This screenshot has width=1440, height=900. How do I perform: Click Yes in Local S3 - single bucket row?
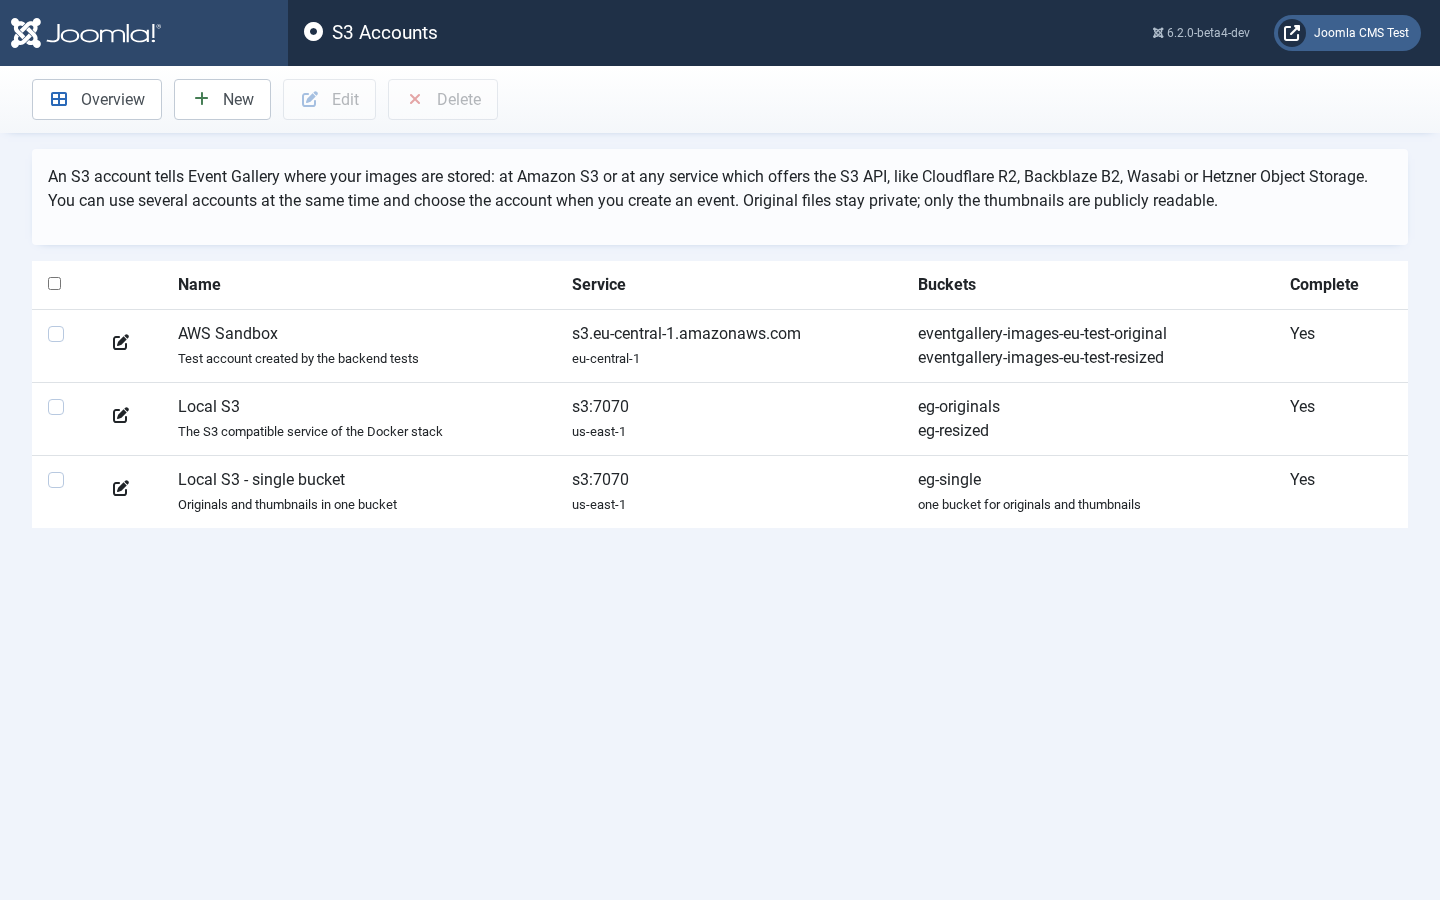1302,479
